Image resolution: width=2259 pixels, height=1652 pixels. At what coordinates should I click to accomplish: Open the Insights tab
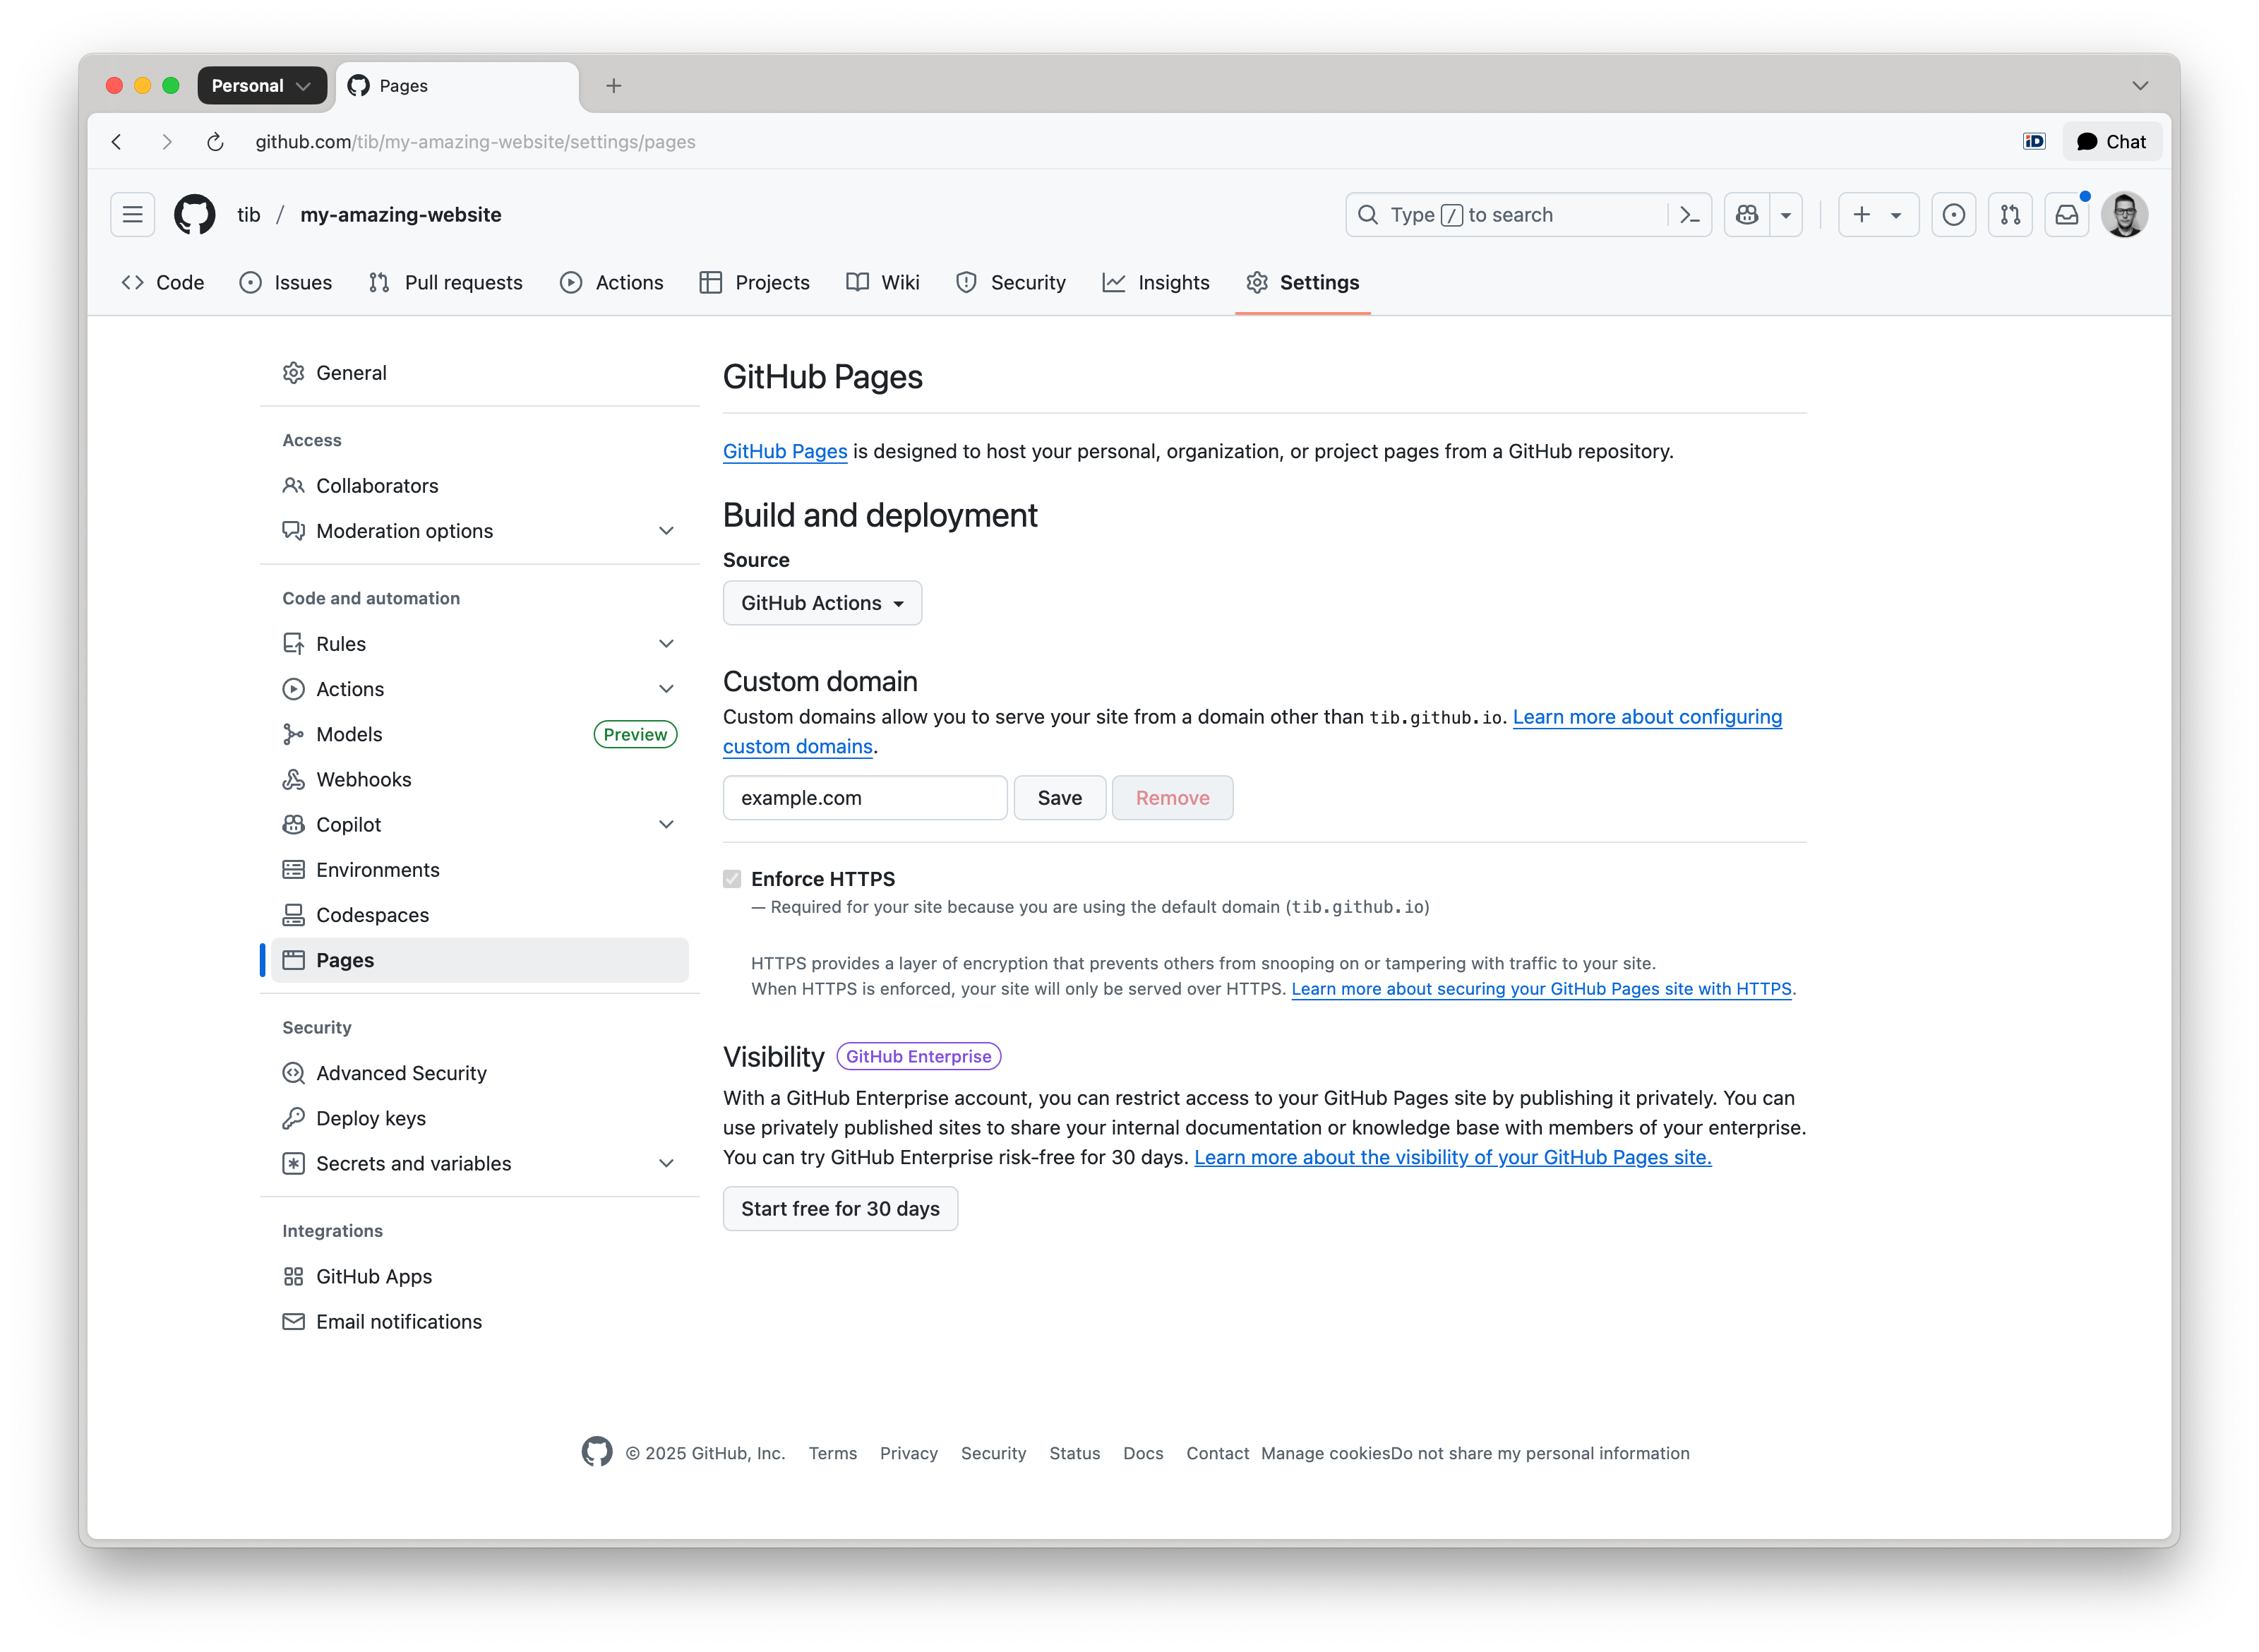click(1156, 283)
